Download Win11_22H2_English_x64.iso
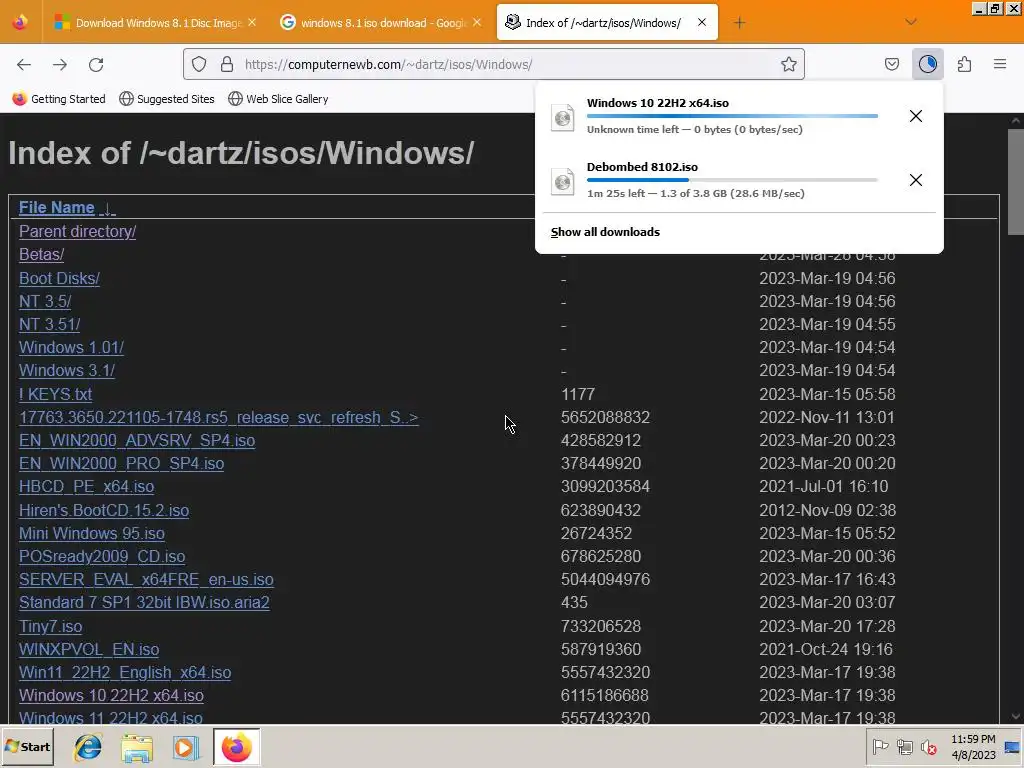The image size is (1024, 768). (x=125, y=673)
